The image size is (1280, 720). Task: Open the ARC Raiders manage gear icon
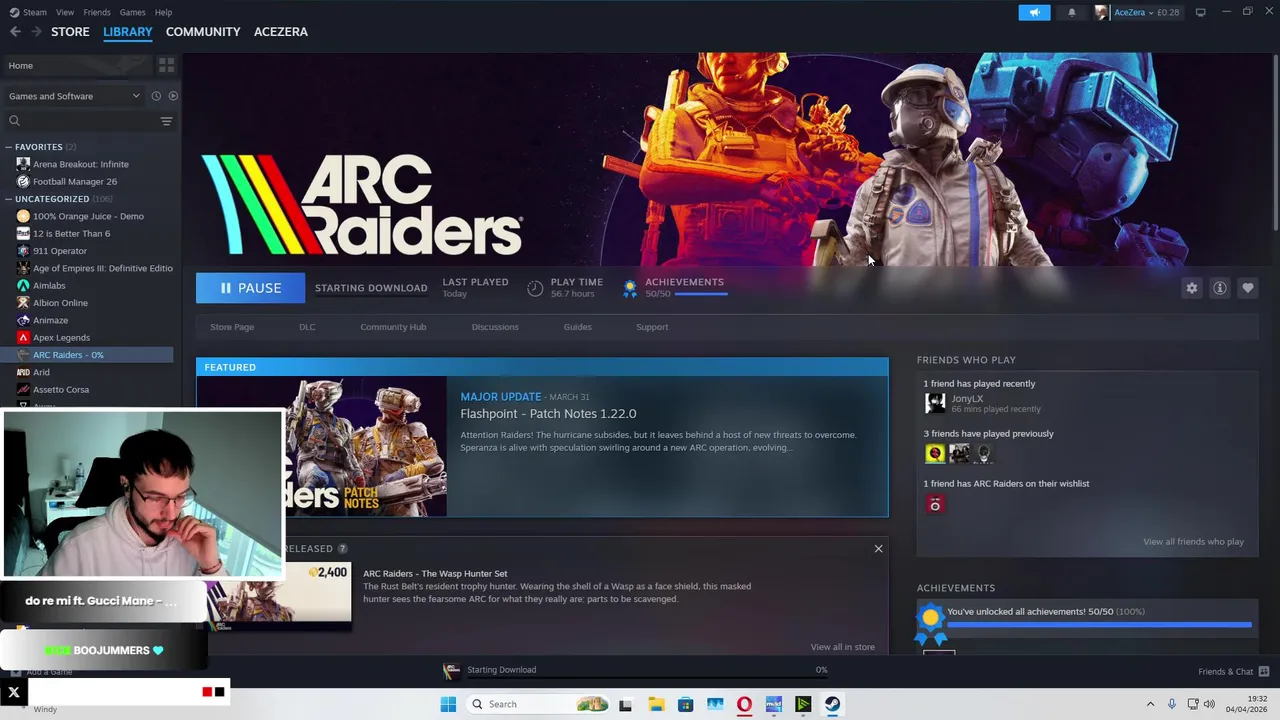pos(1191,288)
